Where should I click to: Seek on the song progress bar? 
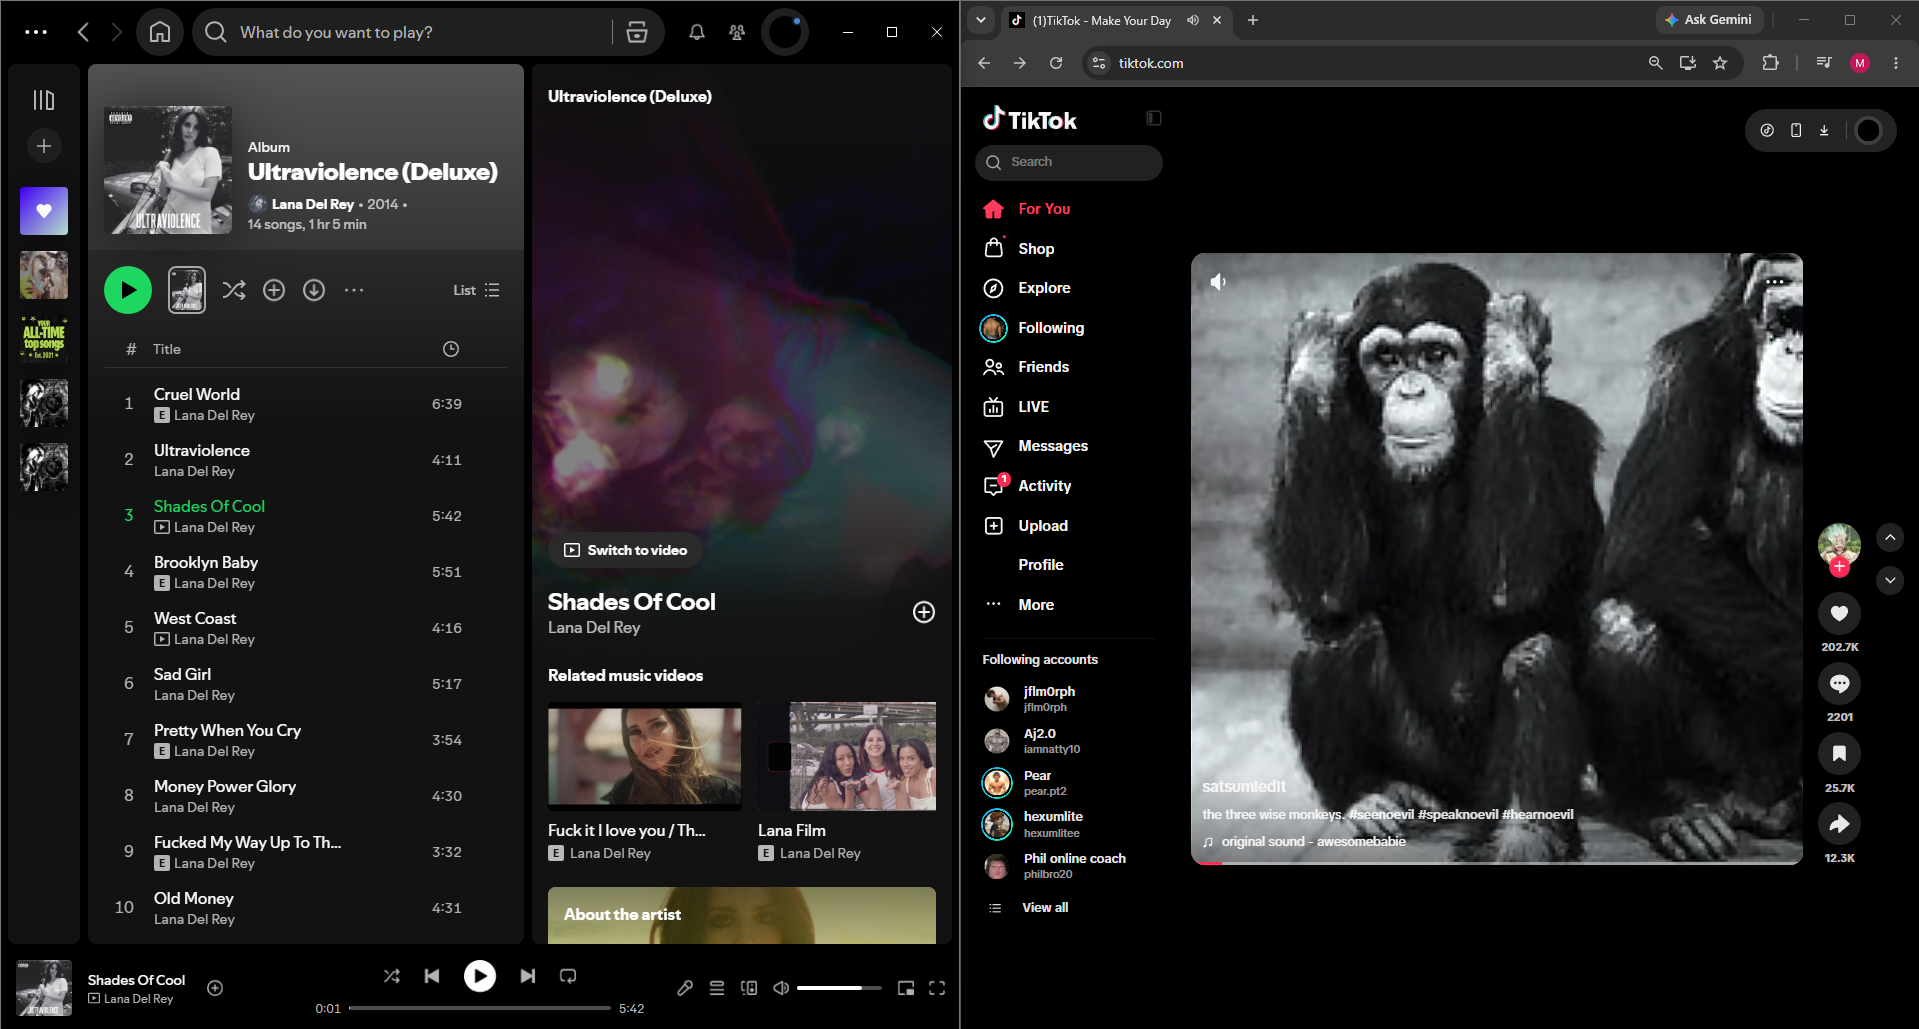[x=480, y=1008]
